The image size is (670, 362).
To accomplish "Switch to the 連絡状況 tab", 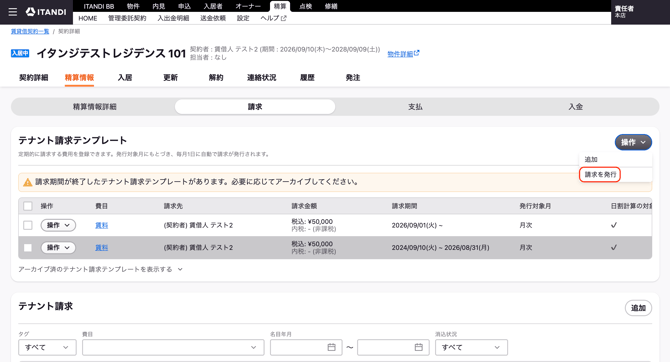I will click(x=262, y=78).
